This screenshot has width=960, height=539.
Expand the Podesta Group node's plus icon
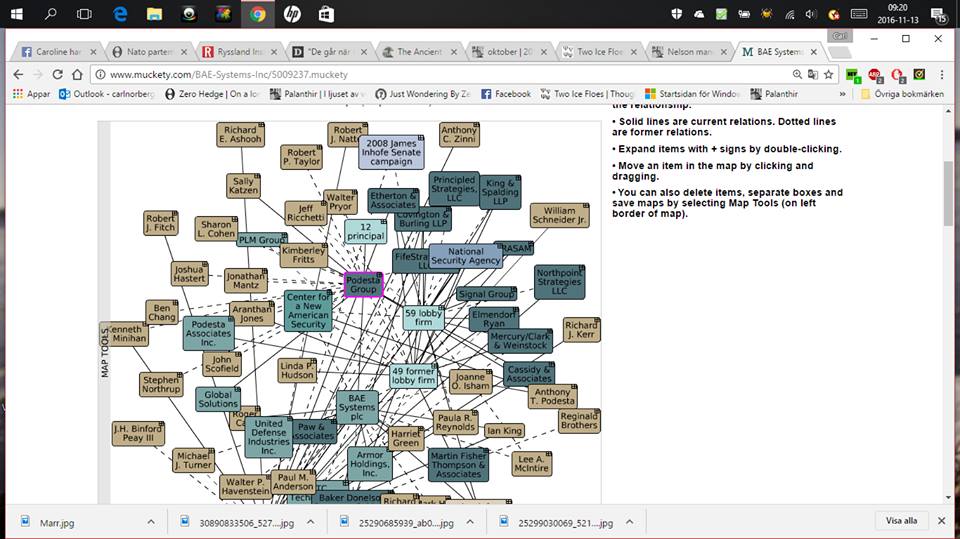pos(378,275)
